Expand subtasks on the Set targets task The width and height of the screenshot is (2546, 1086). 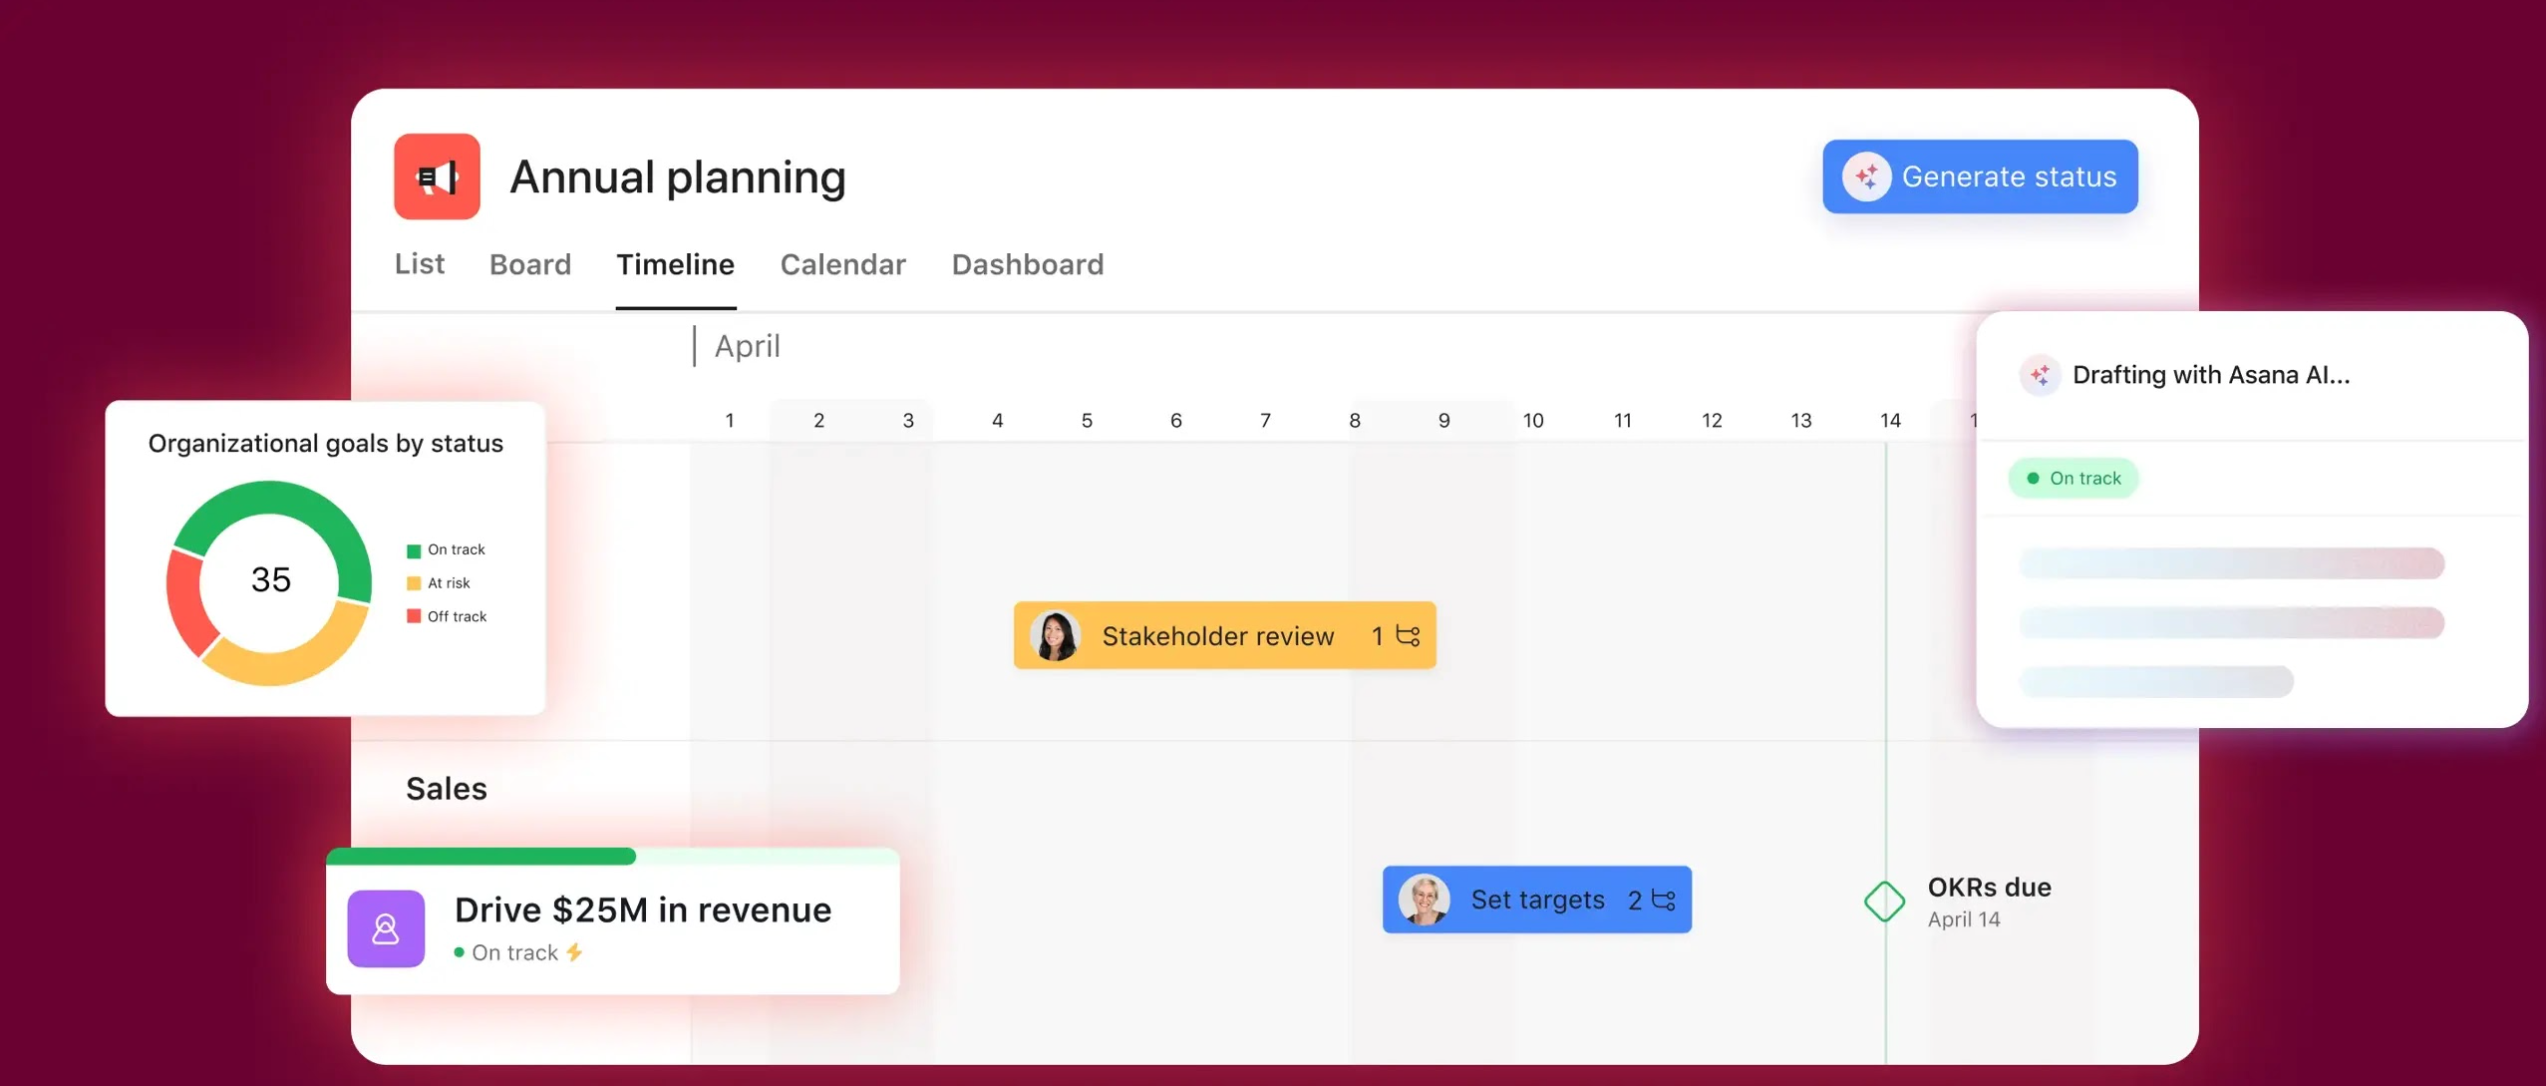click(1662, 899)
